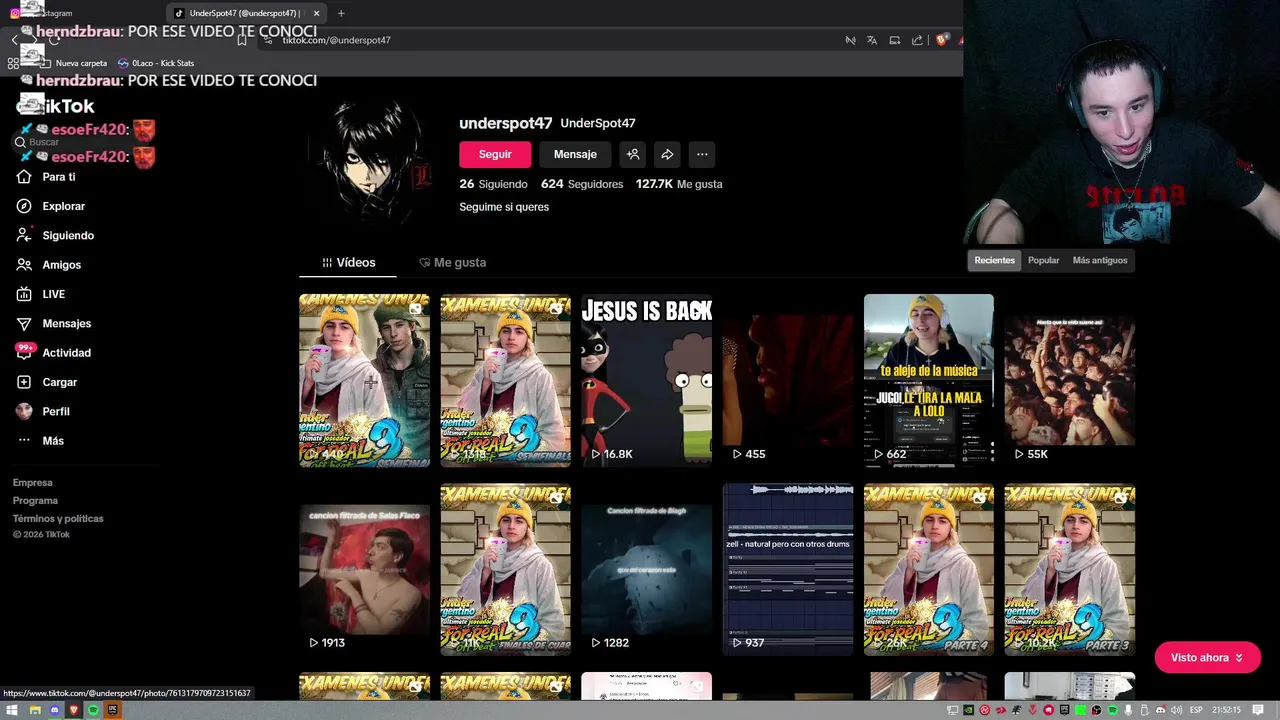This screenshot has height=720, width=1280.
Task: Open the Cargar upload page
Action: [x=46, y=382]
